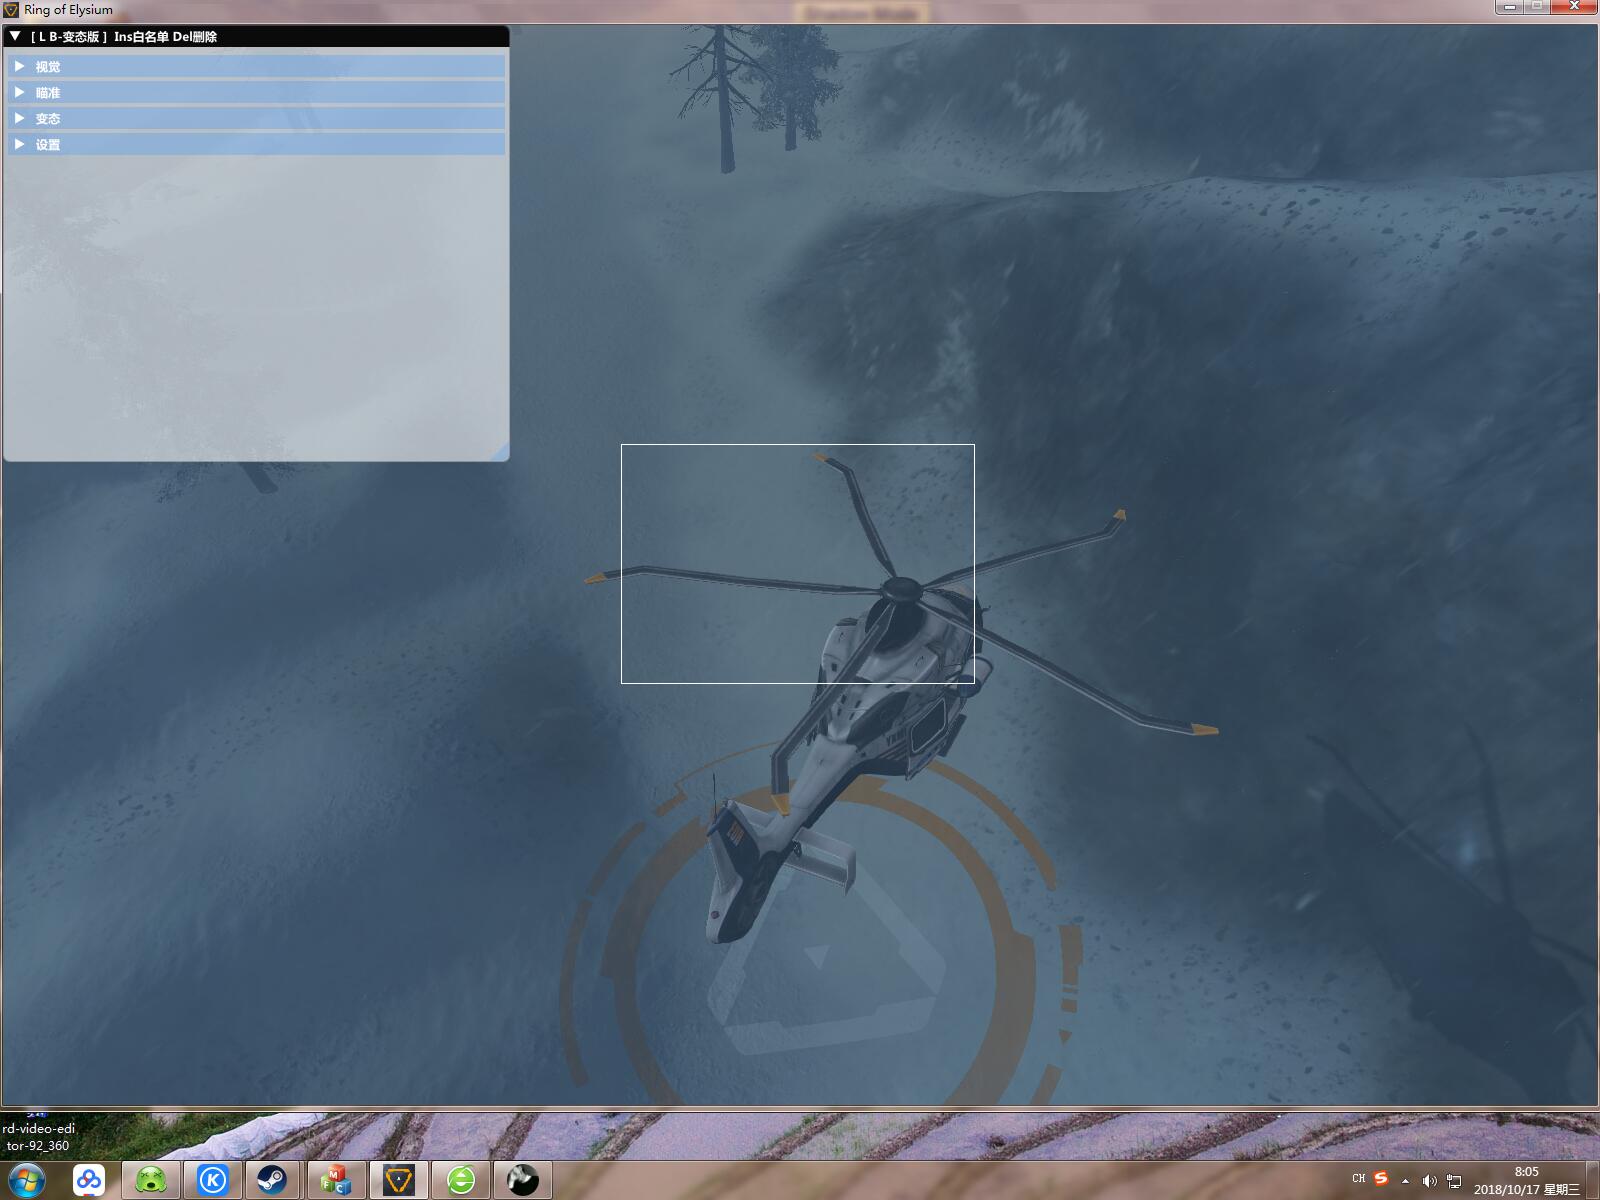
Task: Show hidden system tray icons
Action: click(x=1406, y=1181)
